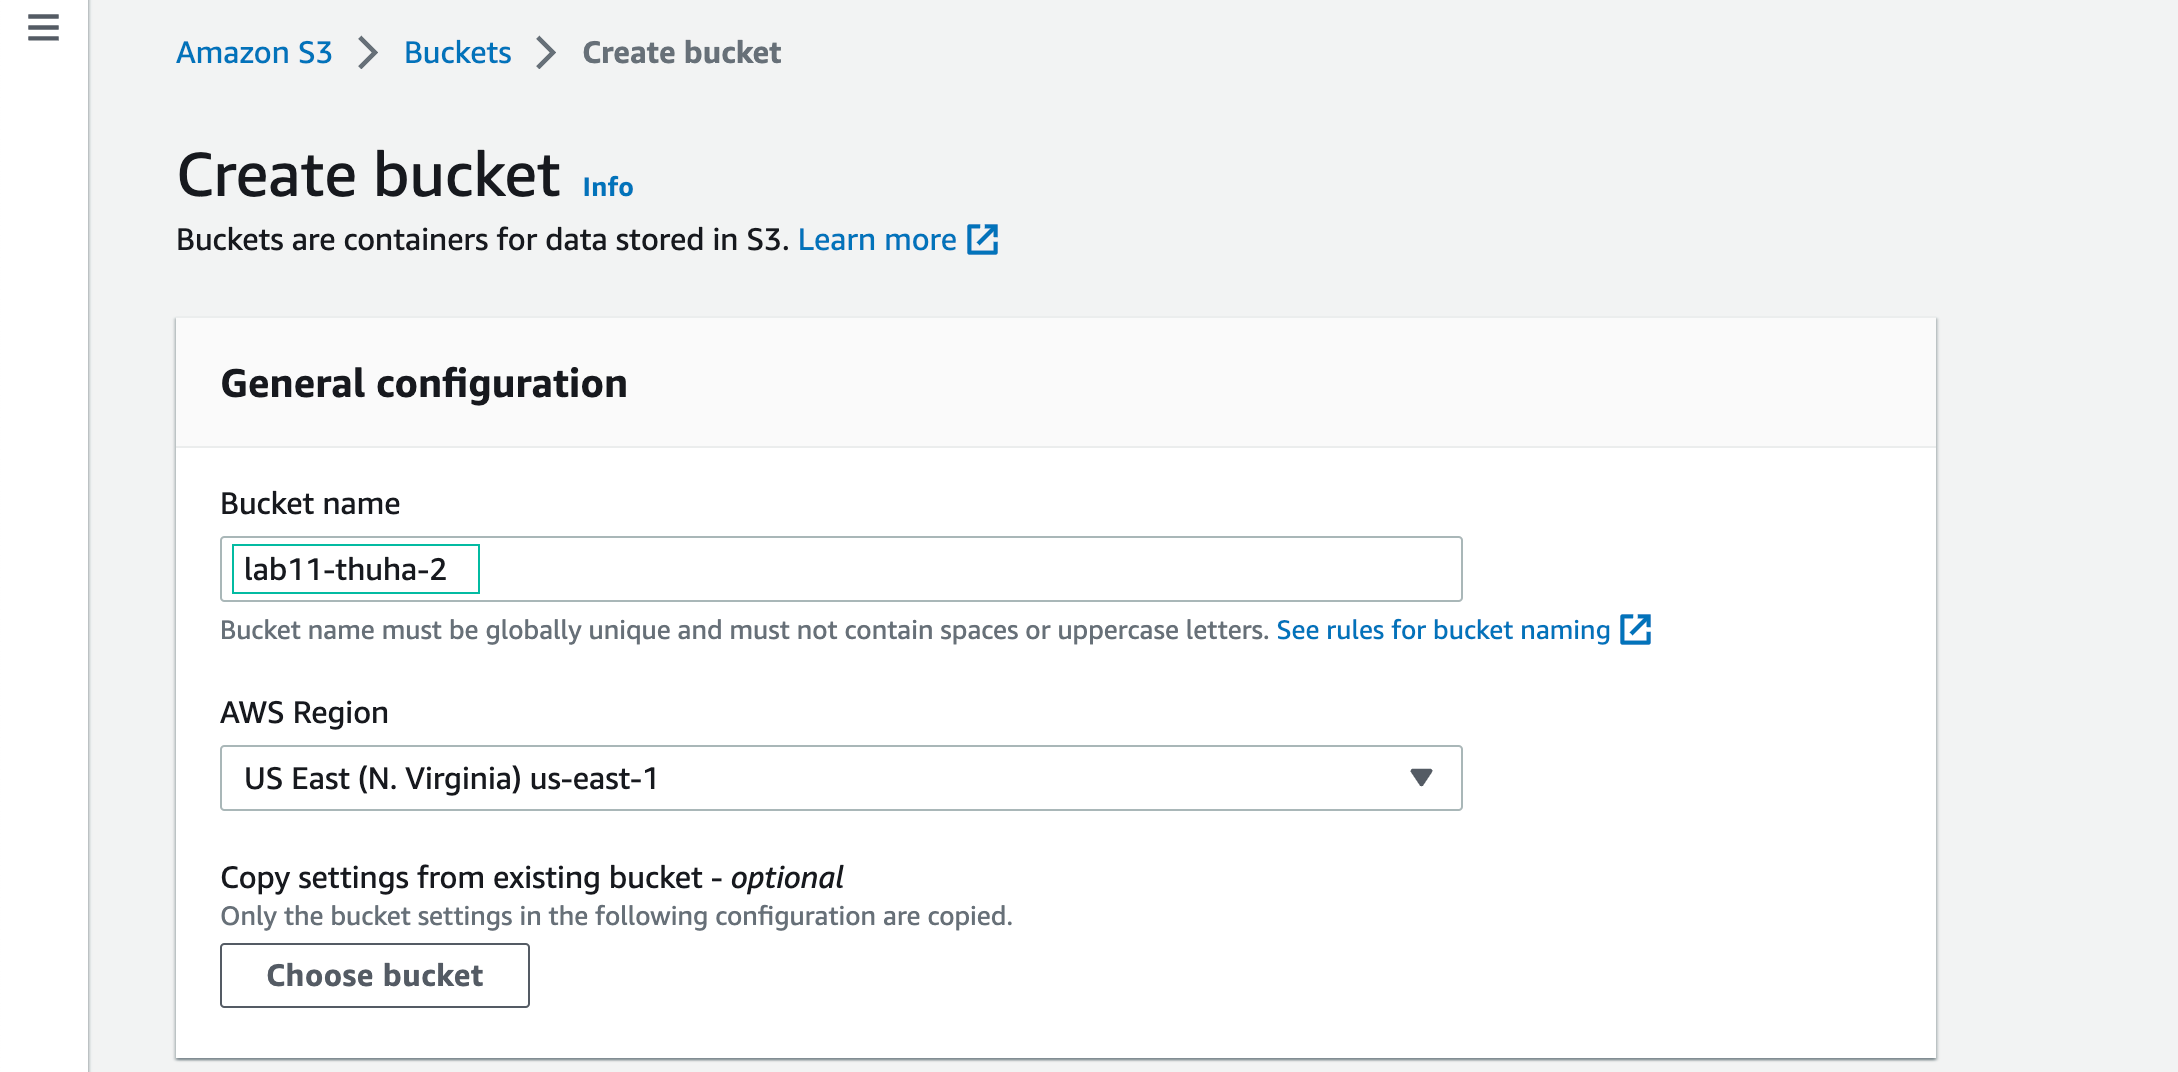
Task: Click the General configuration section header
Action: 425,383
